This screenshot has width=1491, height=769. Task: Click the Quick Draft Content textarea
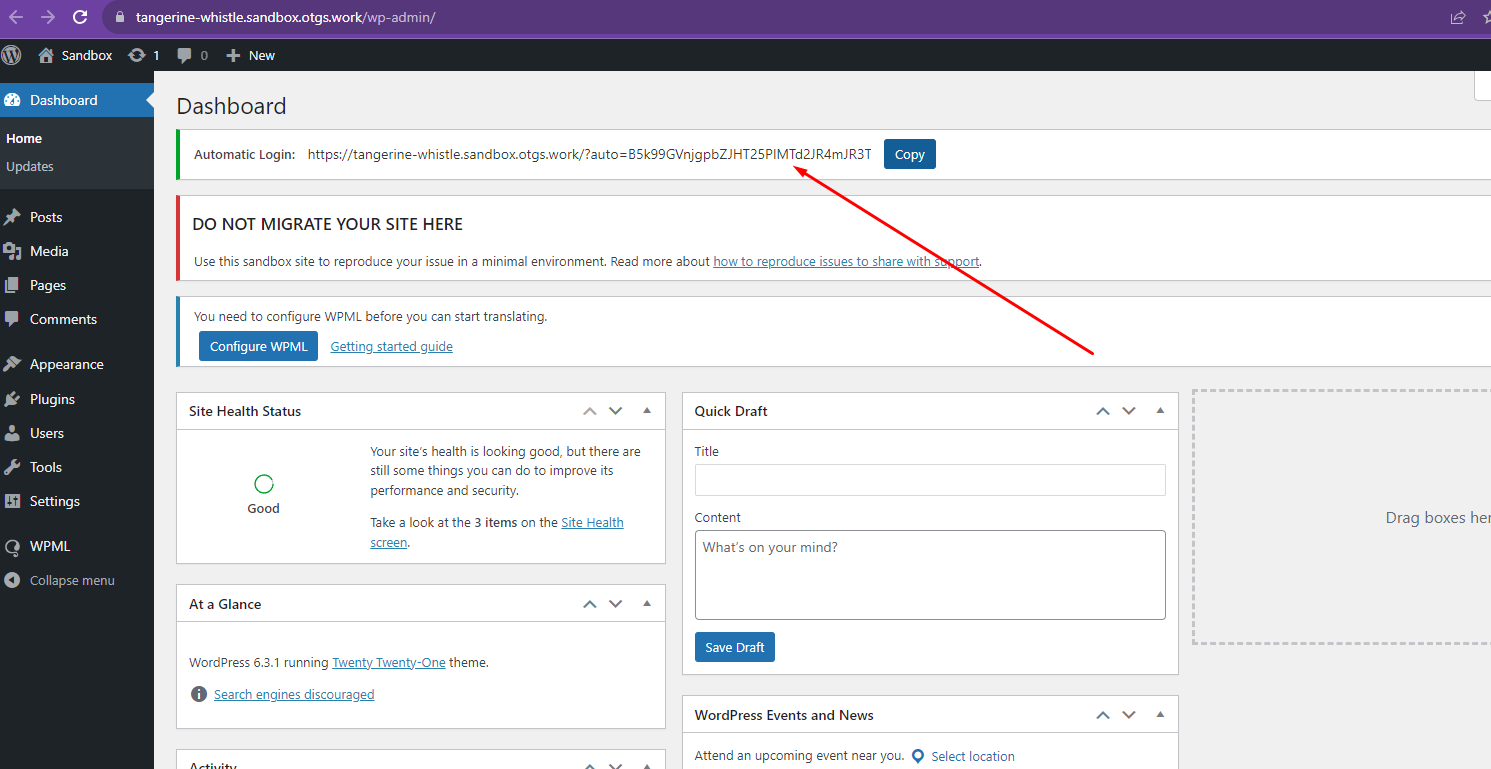(x=930, y=575)
